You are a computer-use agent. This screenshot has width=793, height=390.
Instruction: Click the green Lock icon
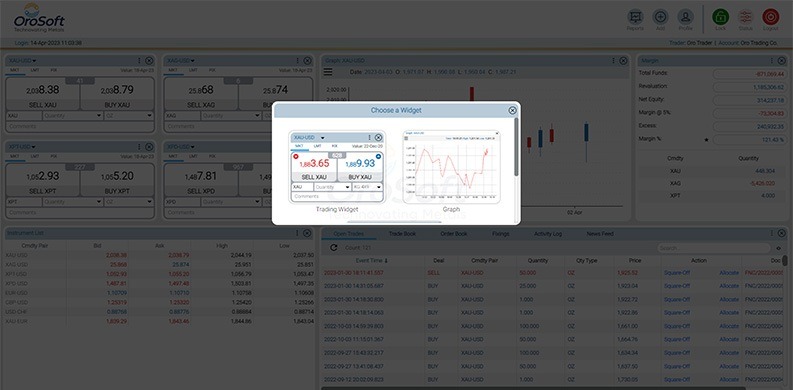pos(720,17)
